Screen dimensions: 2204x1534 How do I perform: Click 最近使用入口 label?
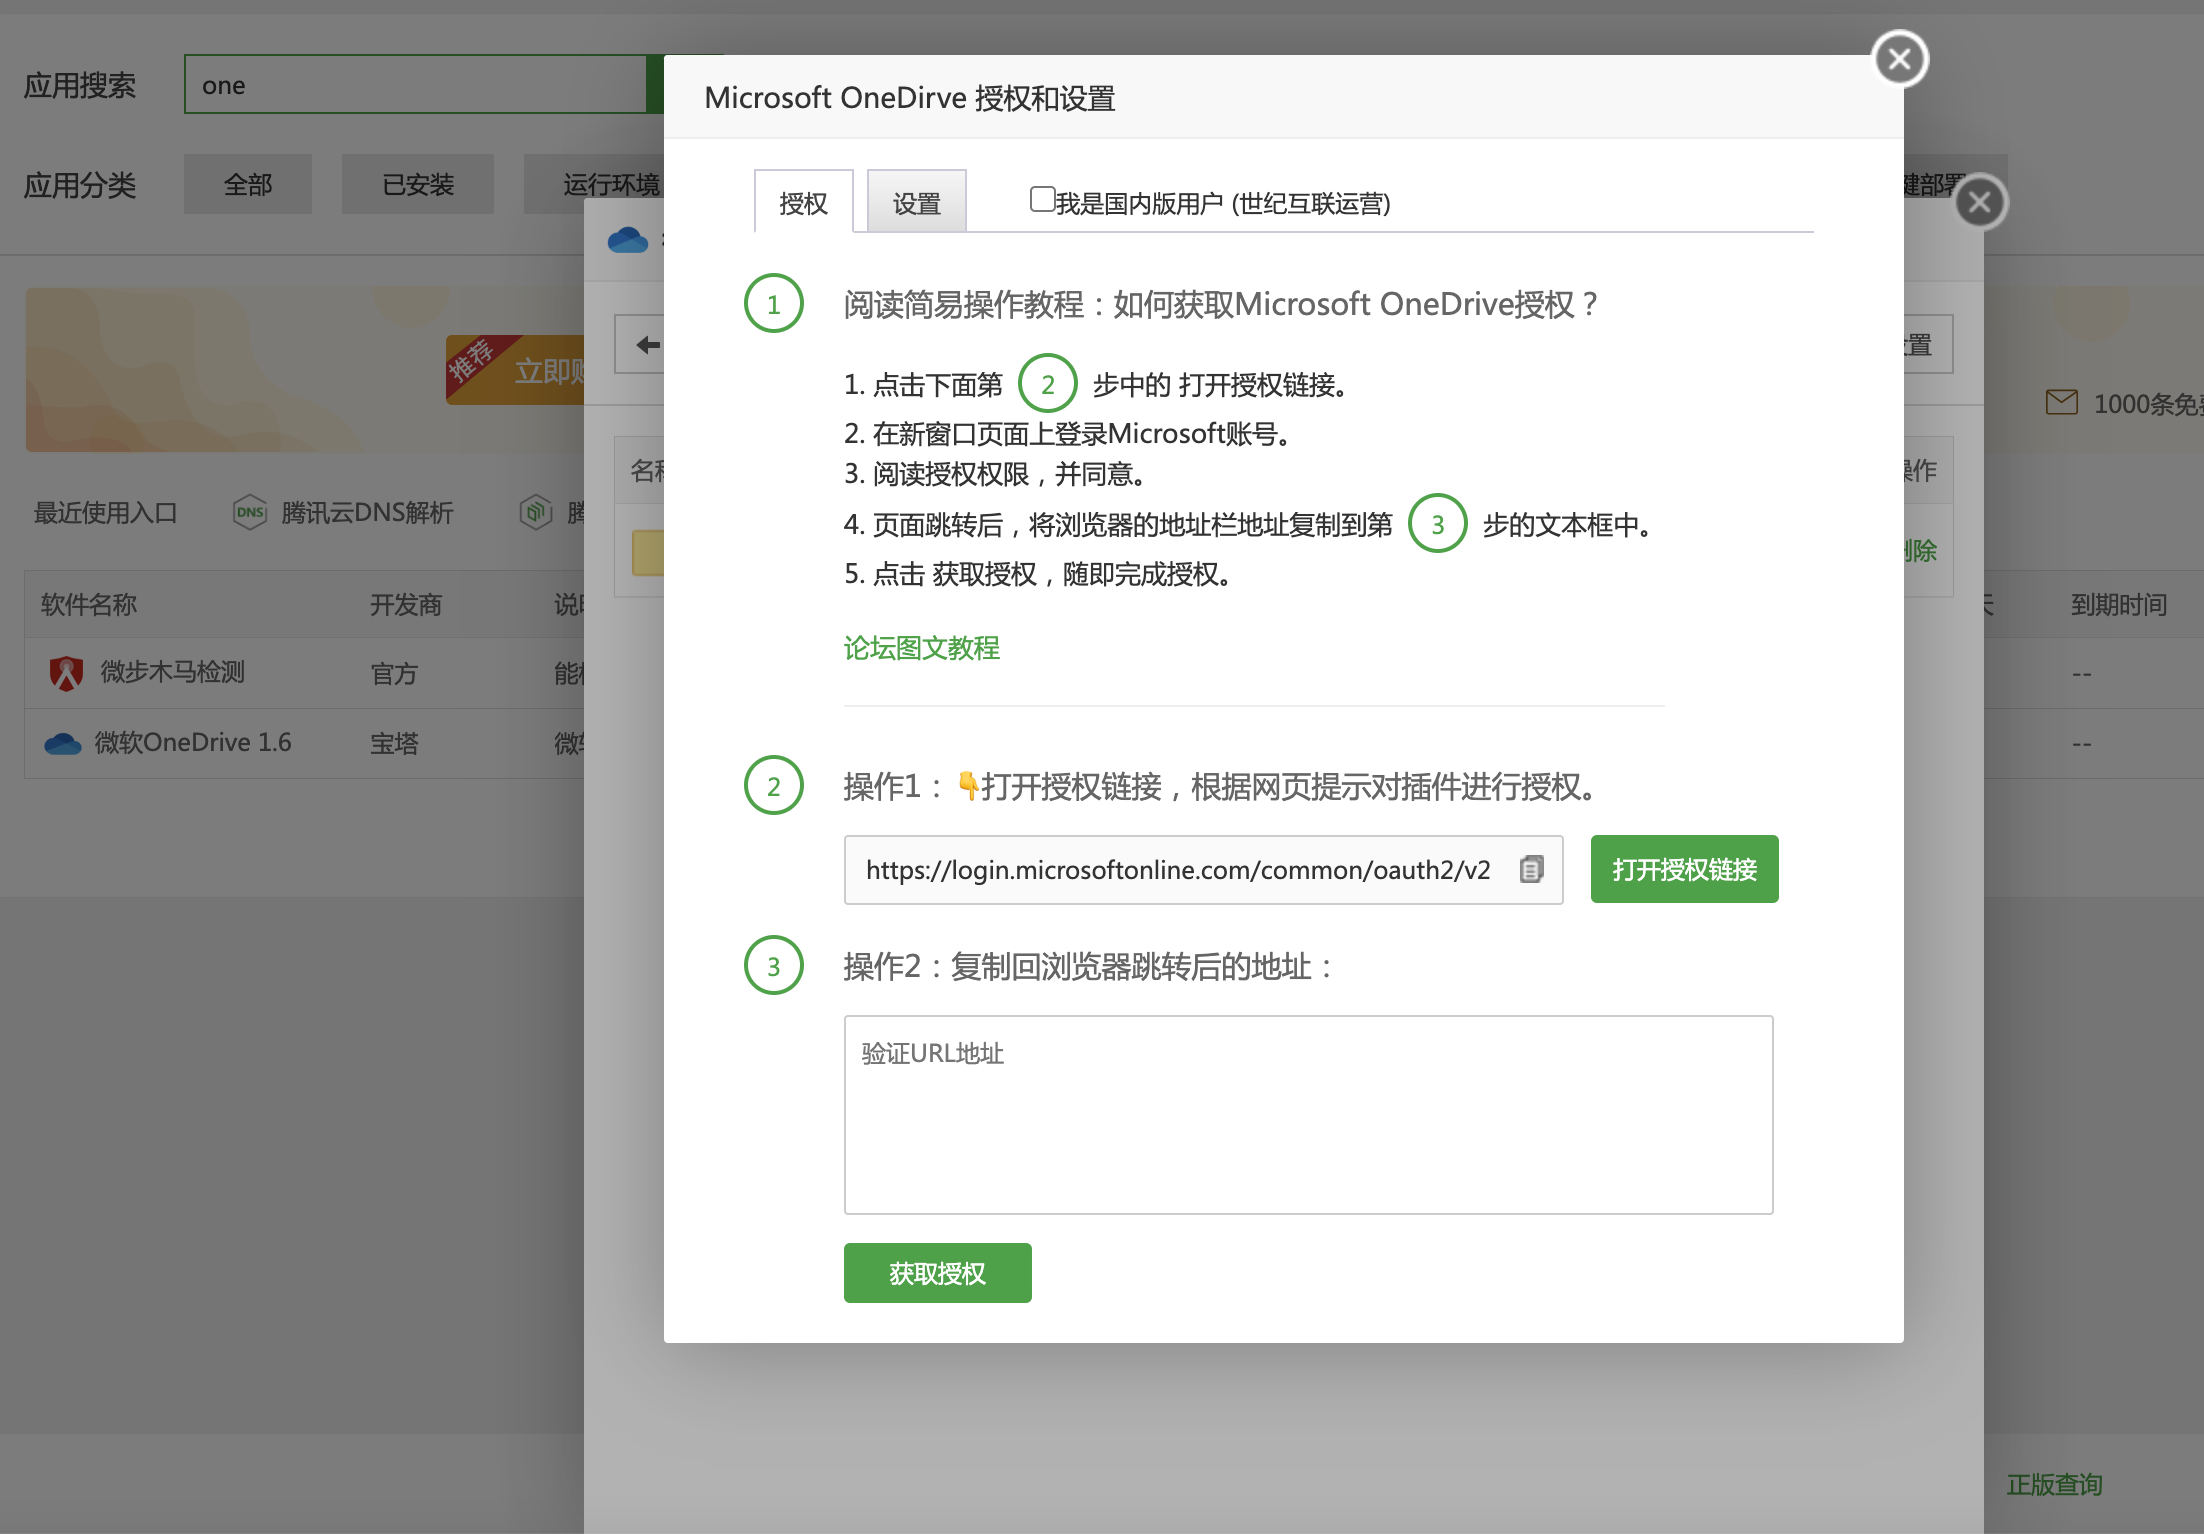106,513
